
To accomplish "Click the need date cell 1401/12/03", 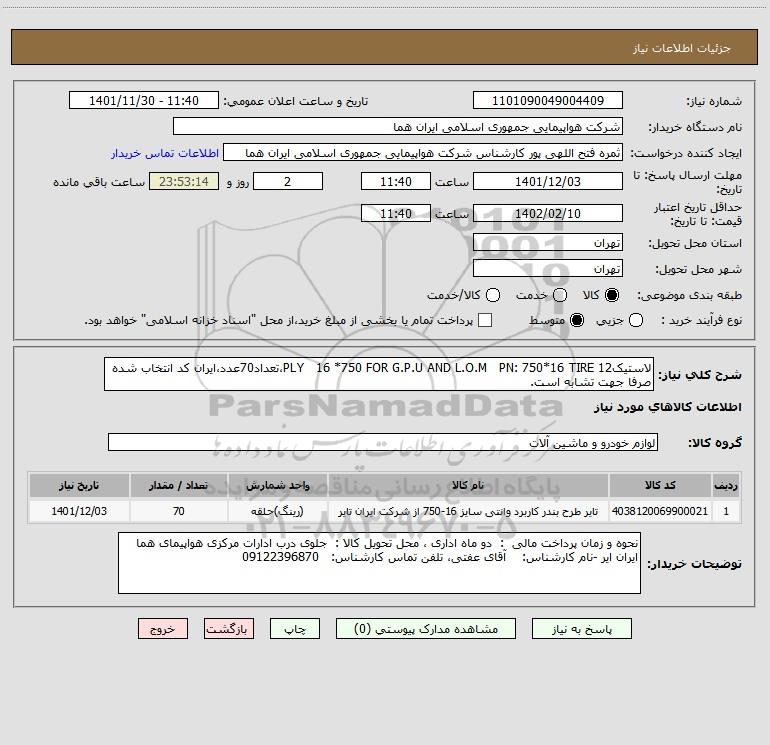I will 79,511.
